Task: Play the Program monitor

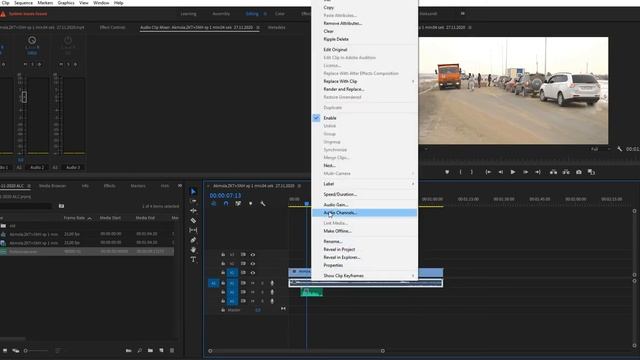Action: point(513,172)
